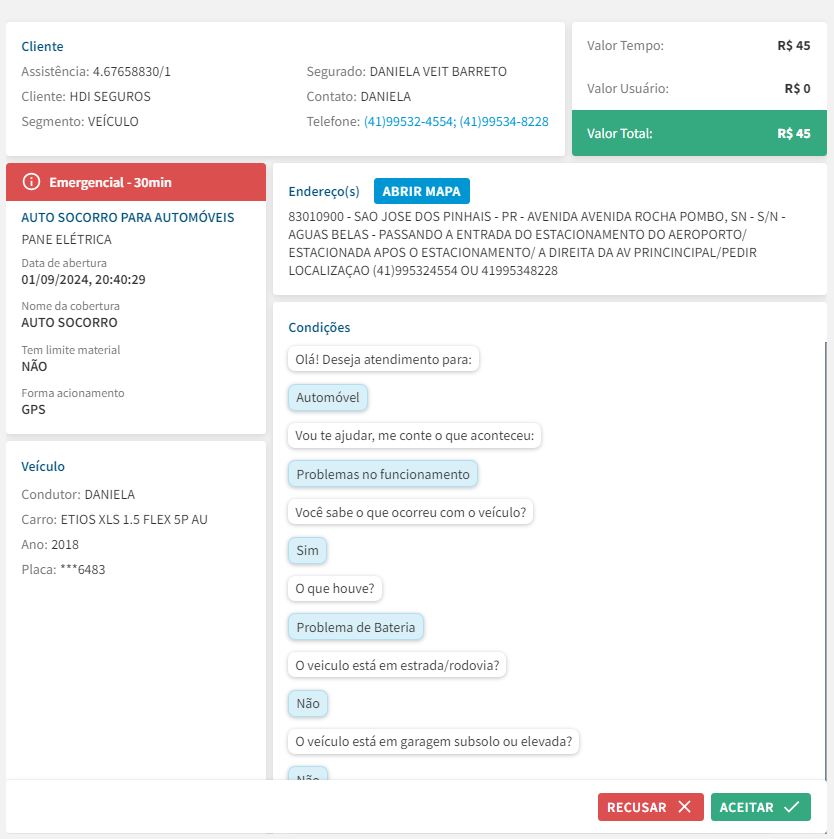The width and height of the screenshot is (834, 839).
Task: Click the AUTO SOCORRO PARA AUTOMÓVEIS heading
Action: point(128,217)
